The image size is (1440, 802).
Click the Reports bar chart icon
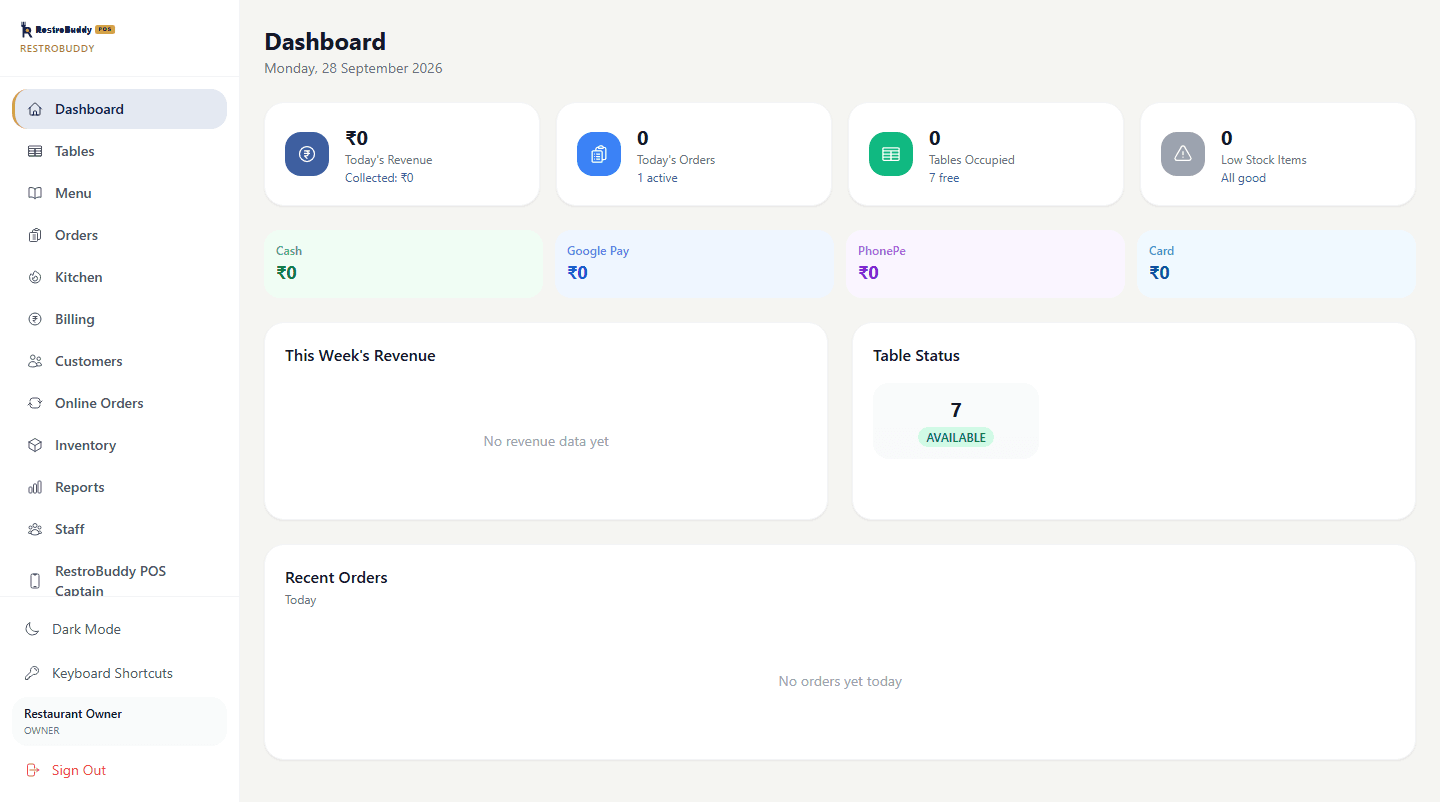(x=35, y=487)
